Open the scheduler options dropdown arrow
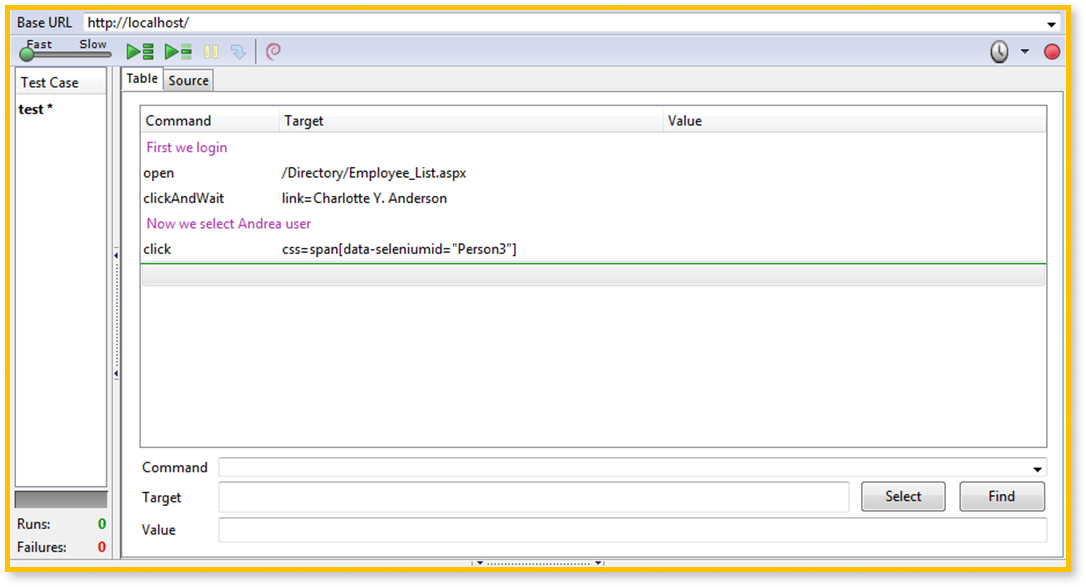The width and height of the screenshot is (1086, 587). click(x=1025, y=51)
